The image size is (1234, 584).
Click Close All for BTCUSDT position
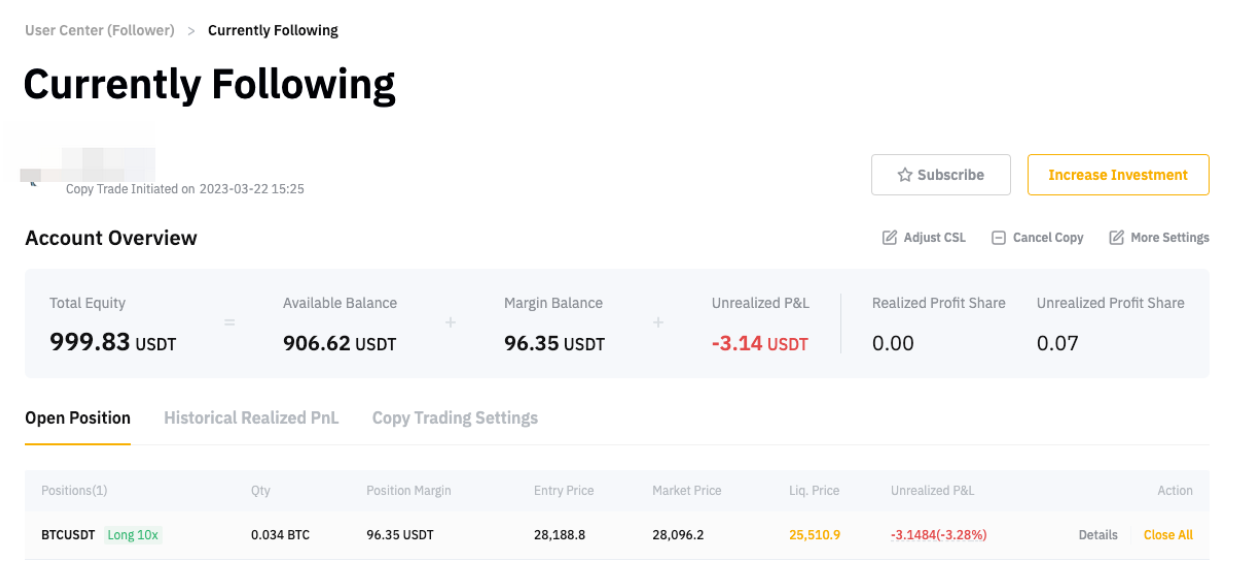(1168, 535)
